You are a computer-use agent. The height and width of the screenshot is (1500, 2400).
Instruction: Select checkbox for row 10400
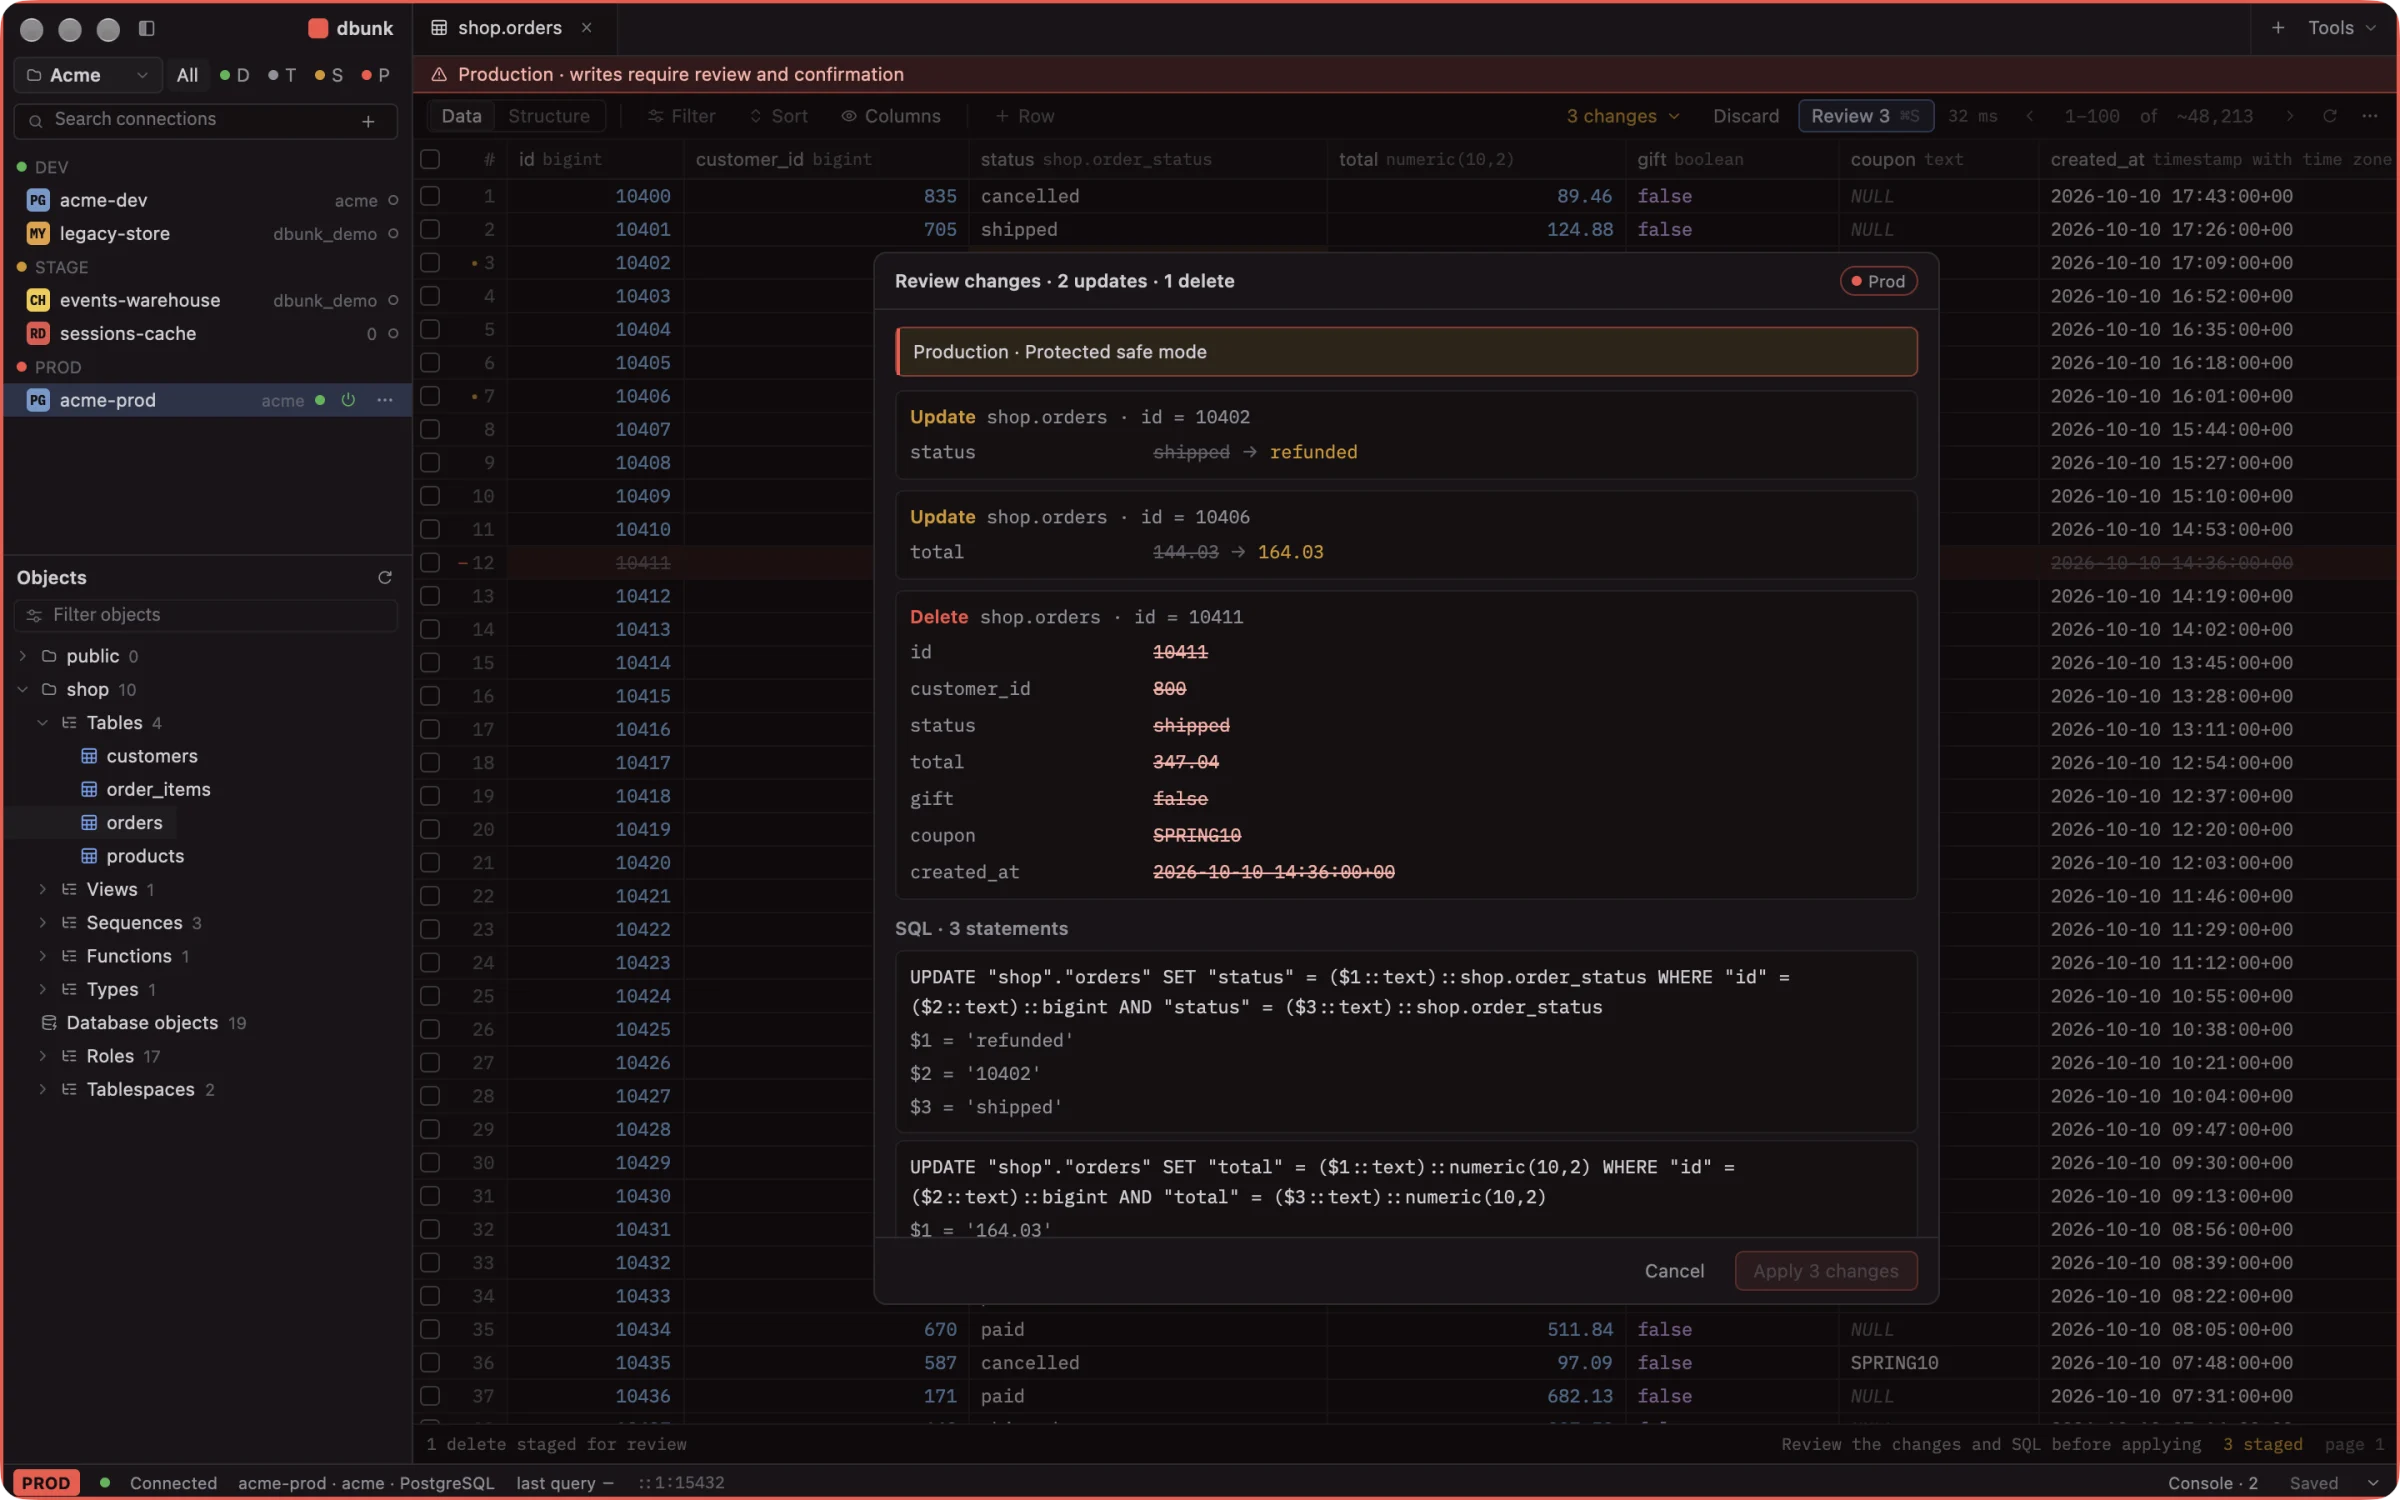point(430,196)
